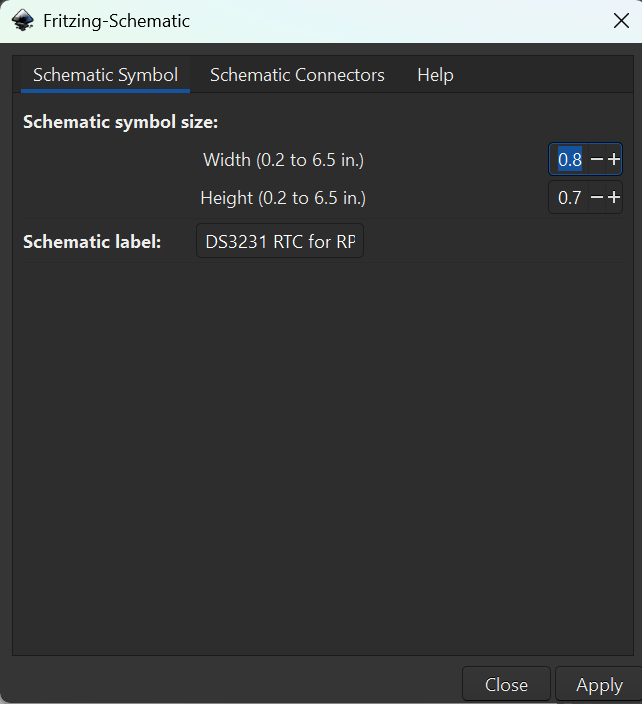This screenshot has height=704, width=642.
Task: Decrease Height with the minus button
Action: pos(597,197)
